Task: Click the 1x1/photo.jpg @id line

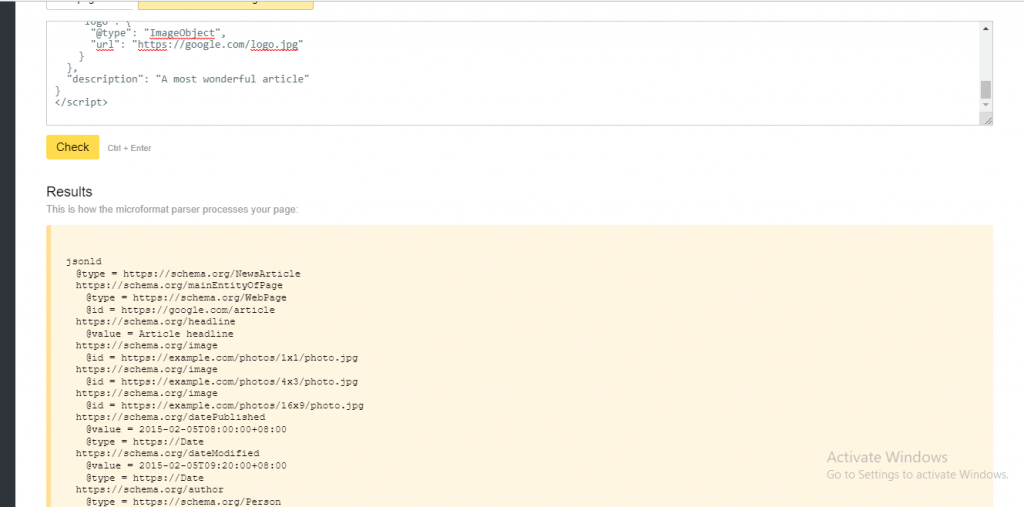Action: [221, 358]
